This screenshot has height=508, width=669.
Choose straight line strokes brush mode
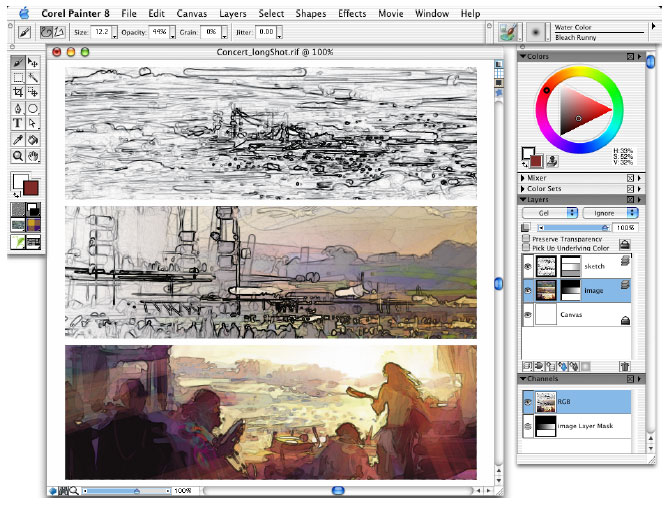[58, 32]
